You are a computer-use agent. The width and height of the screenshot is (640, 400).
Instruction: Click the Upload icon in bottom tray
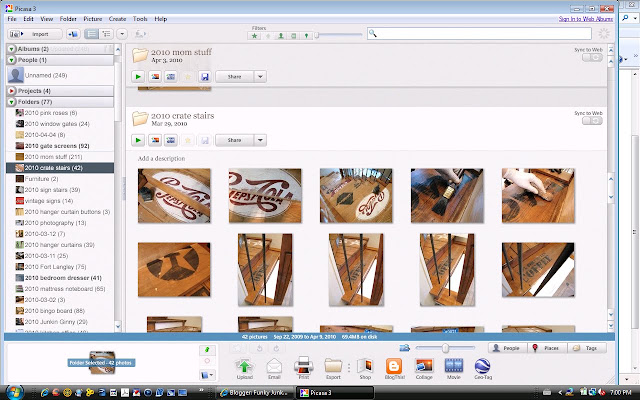(x=244, y=366)
